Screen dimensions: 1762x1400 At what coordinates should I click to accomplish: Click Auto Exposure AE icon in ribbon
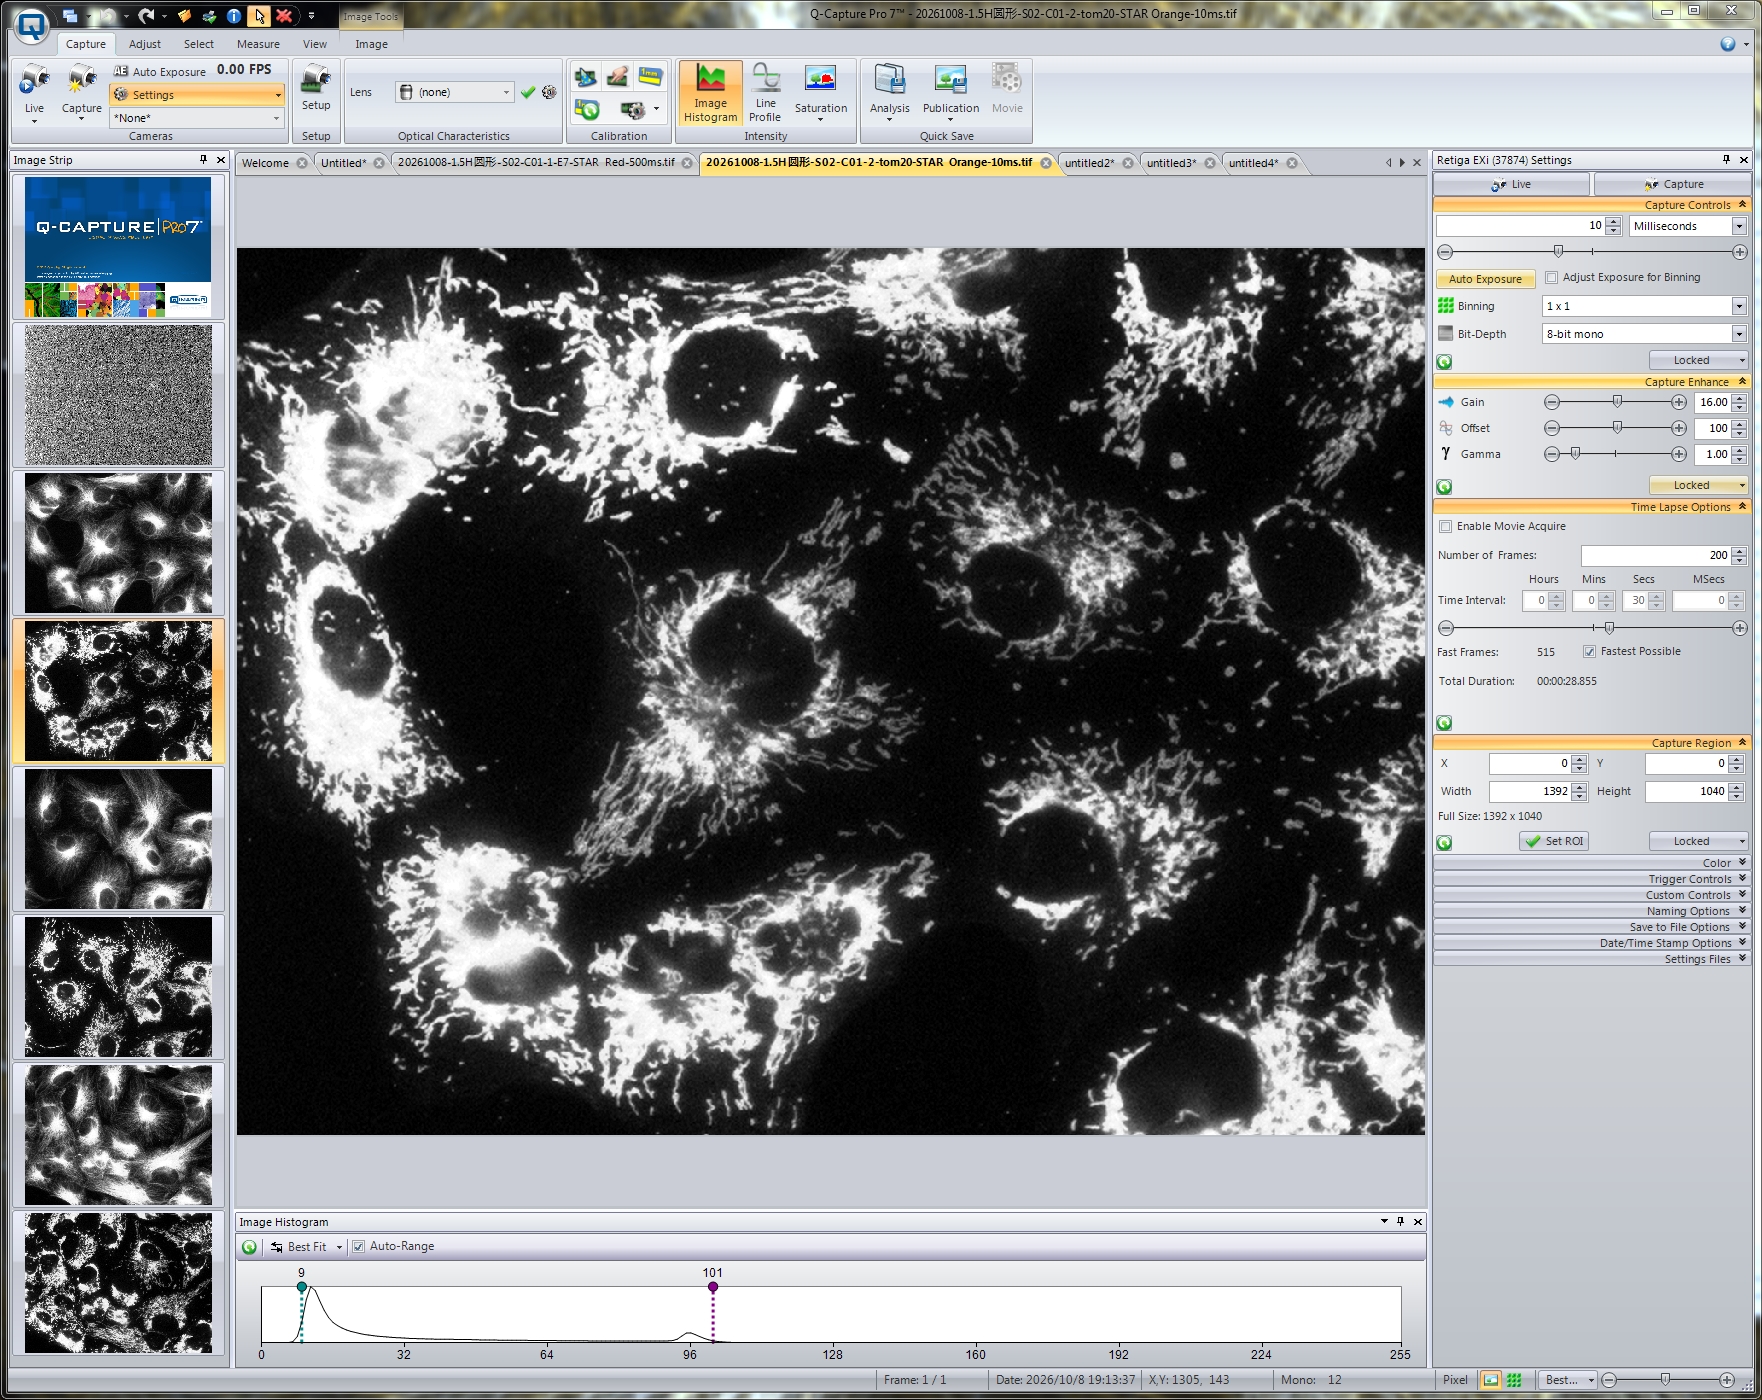click(121, 71)
